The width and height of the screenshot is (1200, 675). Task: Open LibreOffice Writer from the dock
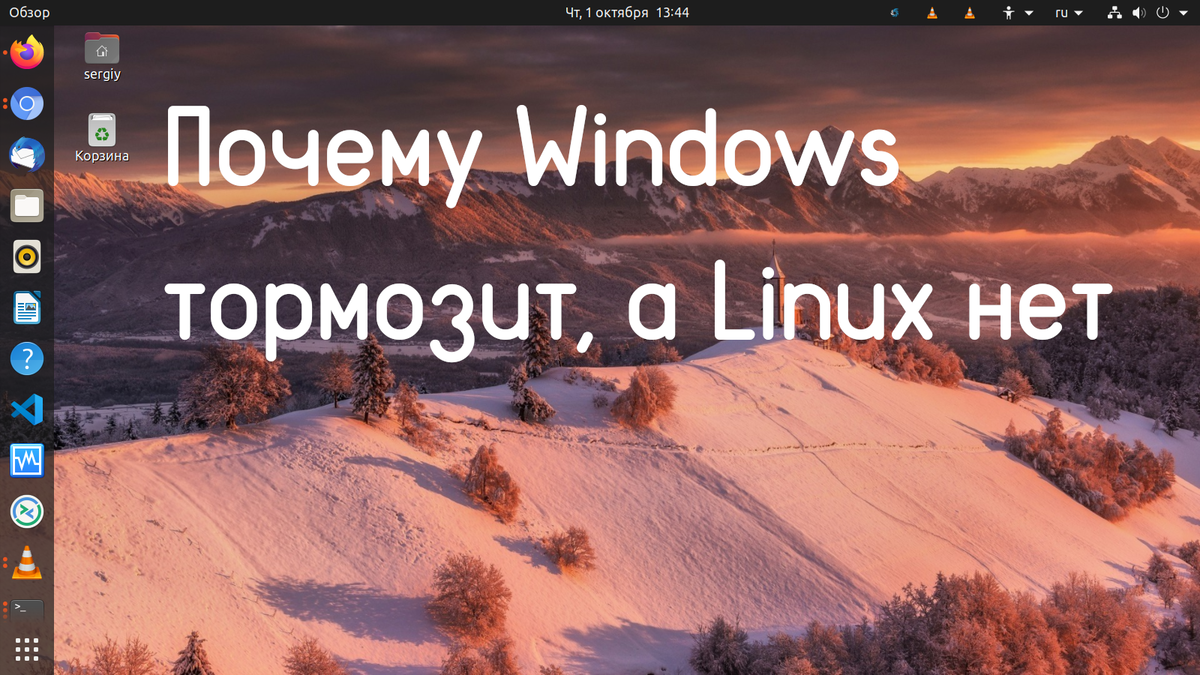(x=27, y=308)
